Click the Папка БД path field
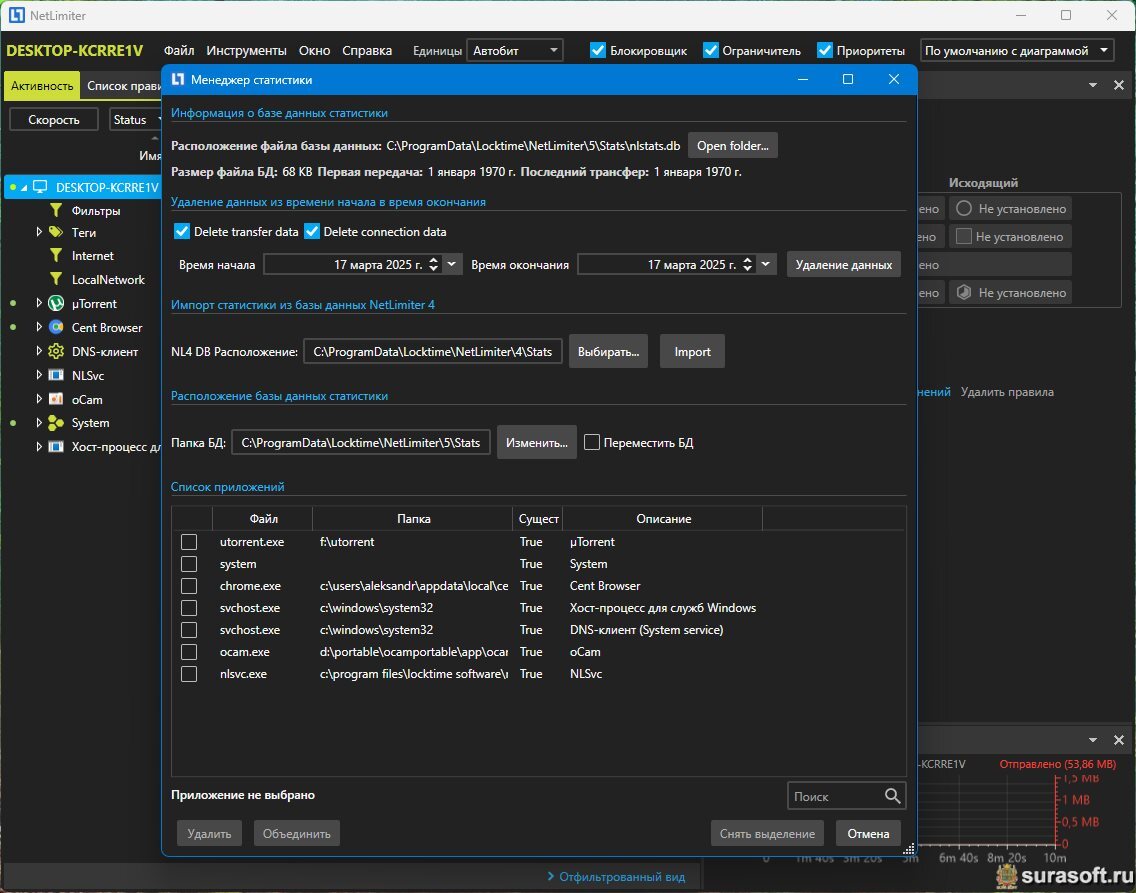Image resolution: width=1136 pixels, height=893 pixels. 361,443
